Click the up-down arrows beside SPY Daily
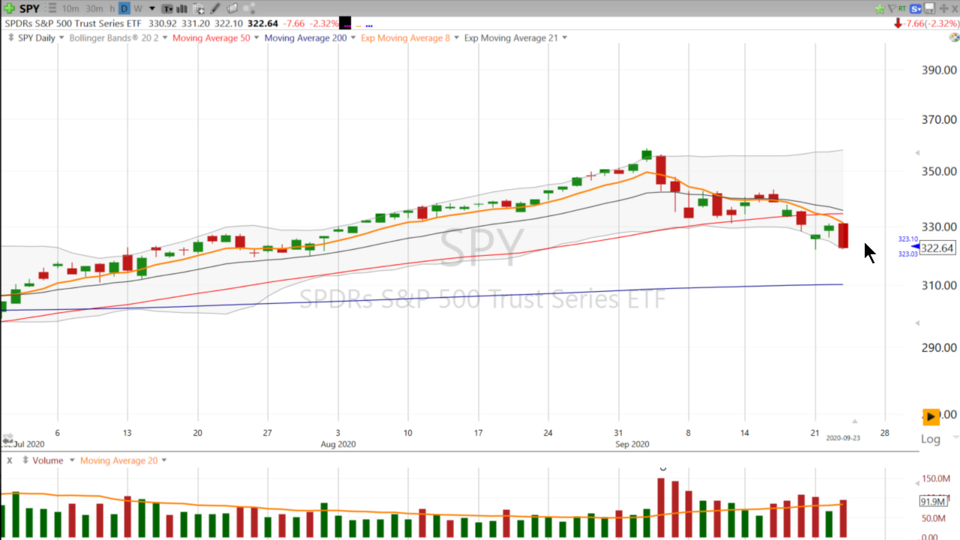960x540 pixels. [x=10, y=38]
